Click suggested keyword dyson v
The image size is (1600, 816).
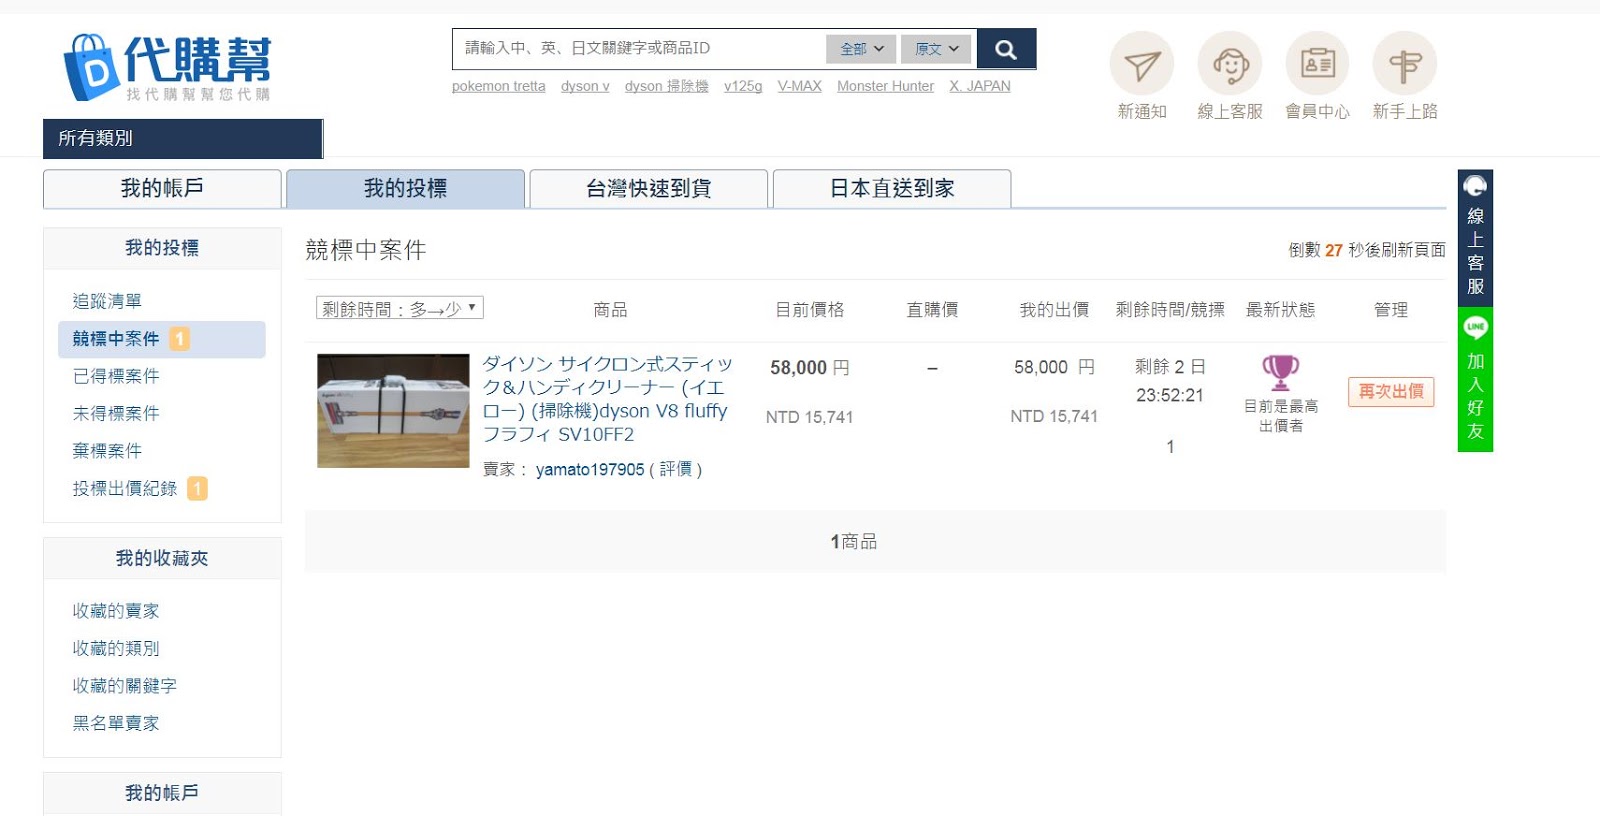tap(585, 86)
